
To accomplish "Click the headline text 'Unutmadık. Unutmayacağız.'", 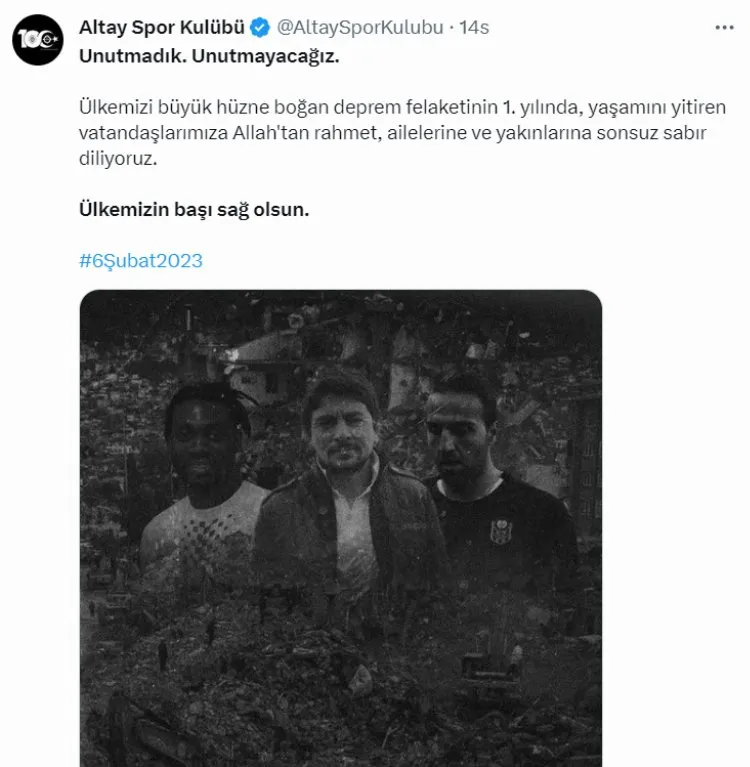I will pyautogui.click(x=209, y=56).
